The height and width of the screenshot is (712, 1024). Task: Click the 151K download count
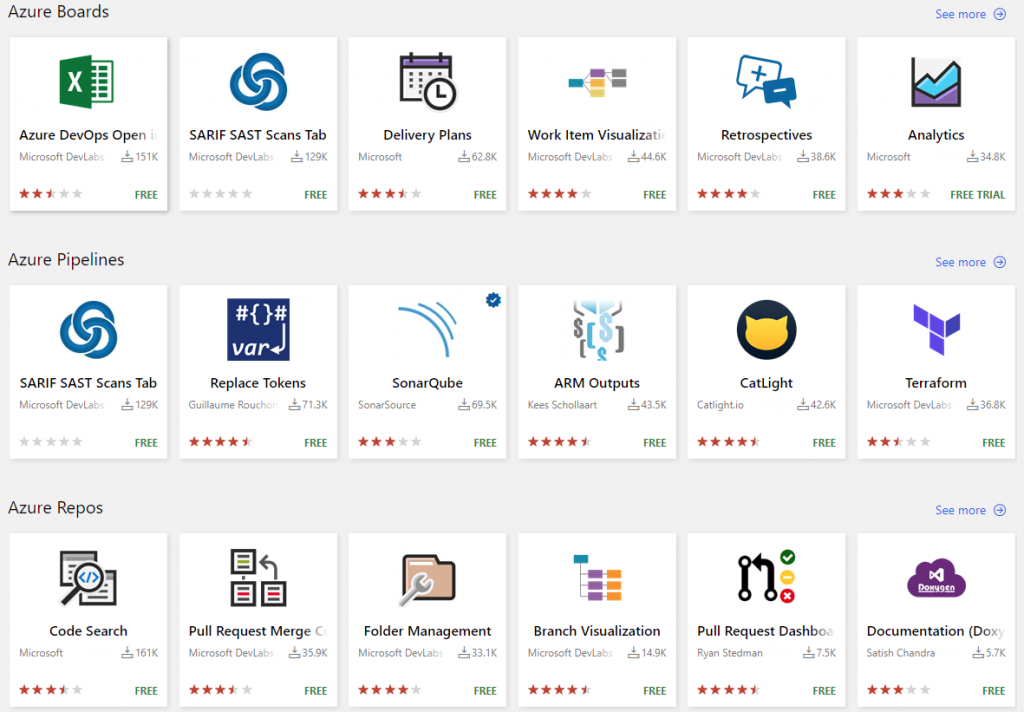pos(147,157)
